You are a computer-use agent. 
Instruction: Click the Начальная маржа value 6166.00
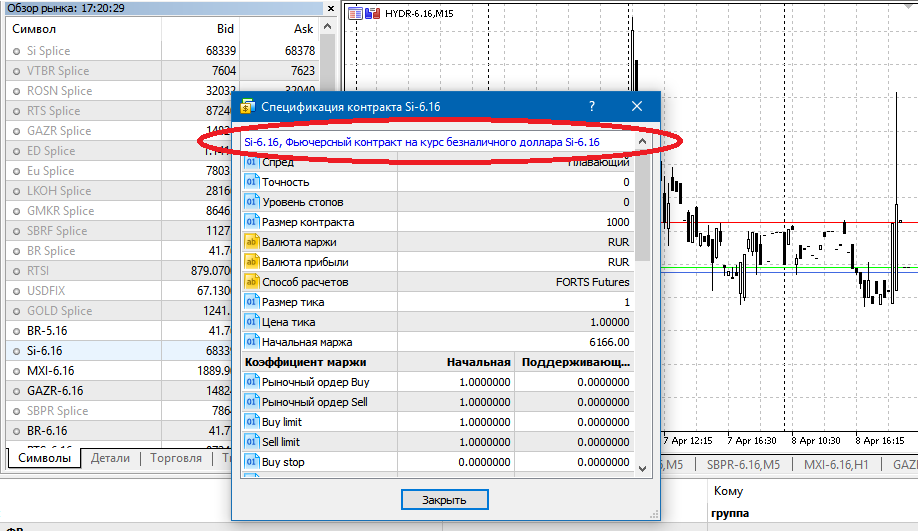609,342
